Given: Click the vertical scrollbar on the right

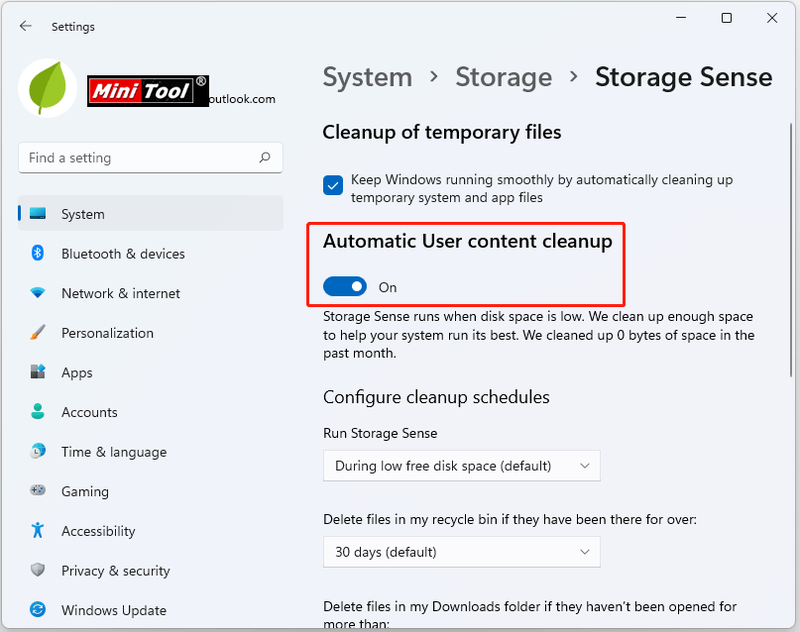Looking at the screenshot, I should click(791, 250).
